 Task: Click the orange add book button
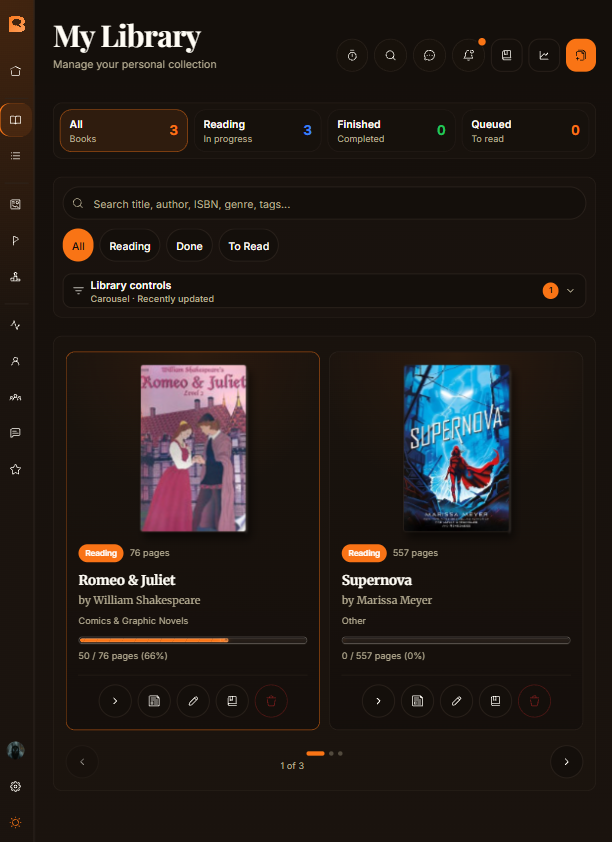pyautogui.click(x=581, y=55)
